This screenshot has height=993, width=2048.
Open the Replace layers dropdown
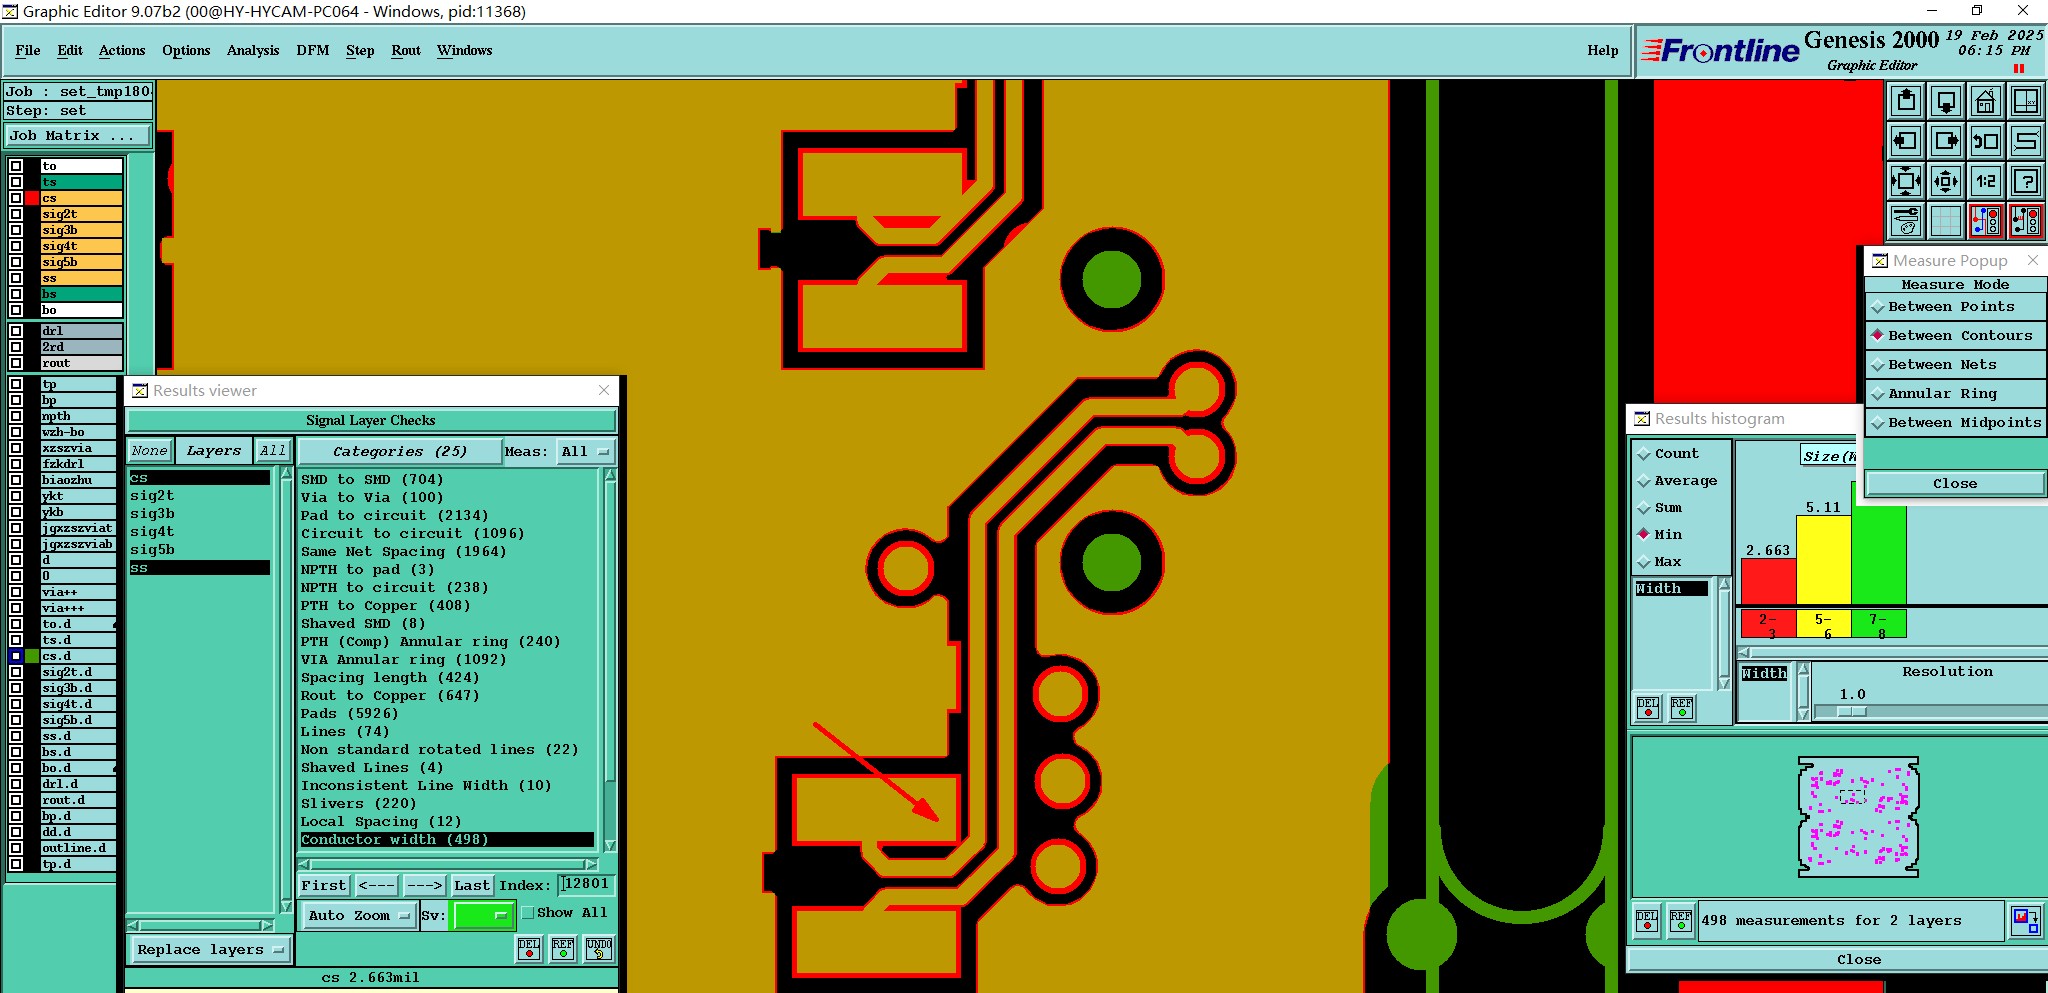pyautogui.click(x=210, y=950)
